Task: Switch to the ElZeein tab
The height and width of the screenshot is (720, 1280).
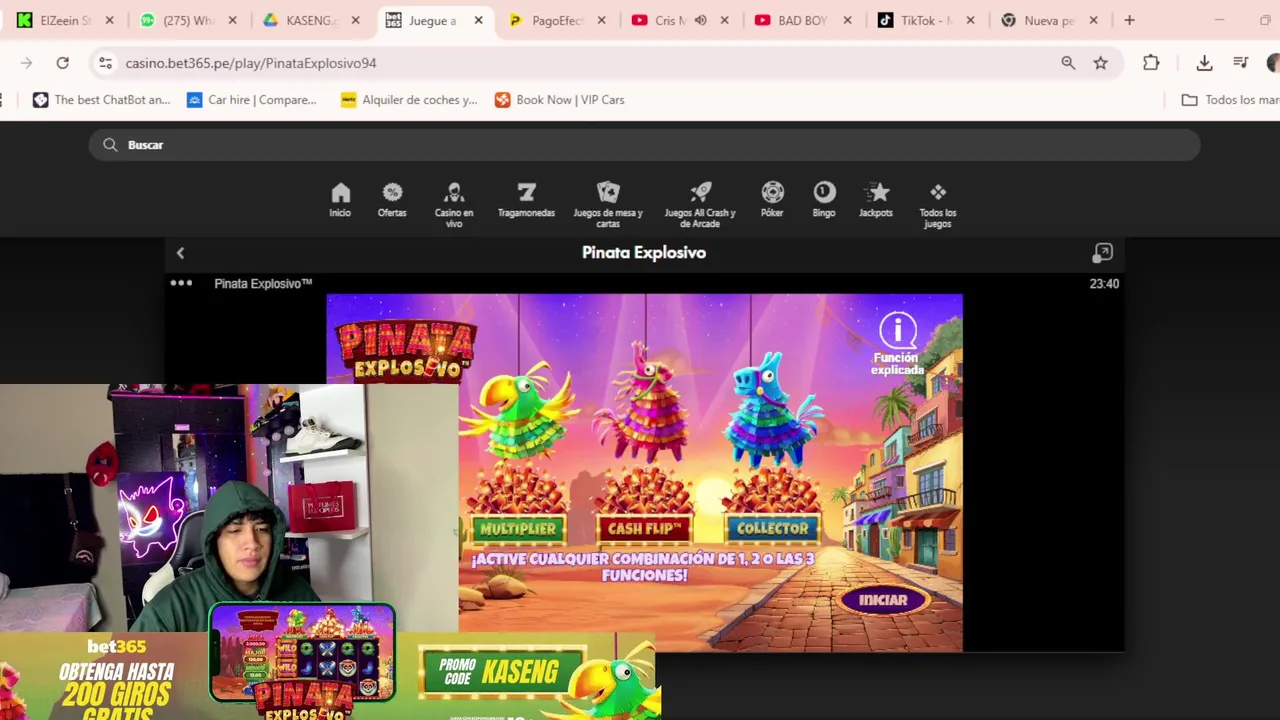Action: point(66,20)
